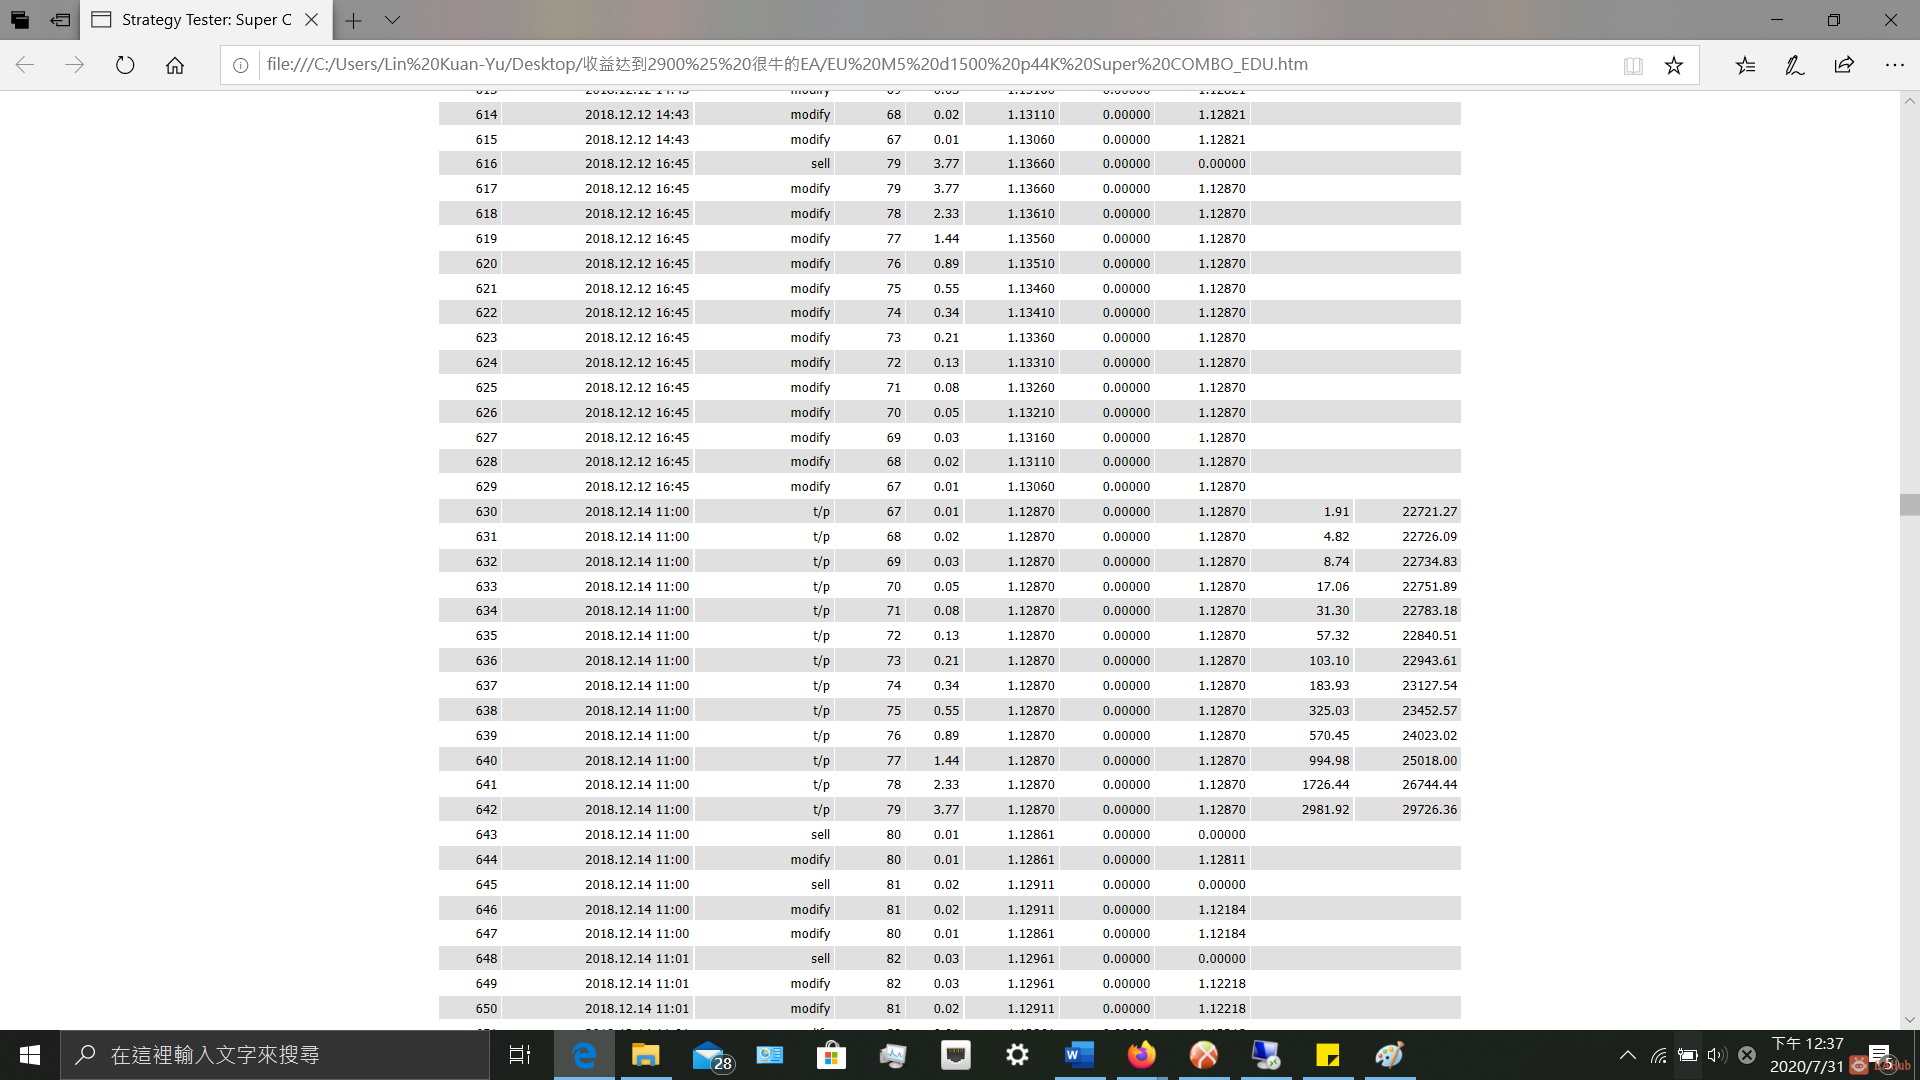Click the page vertical scrollbar thumb

coord(1909,504)
